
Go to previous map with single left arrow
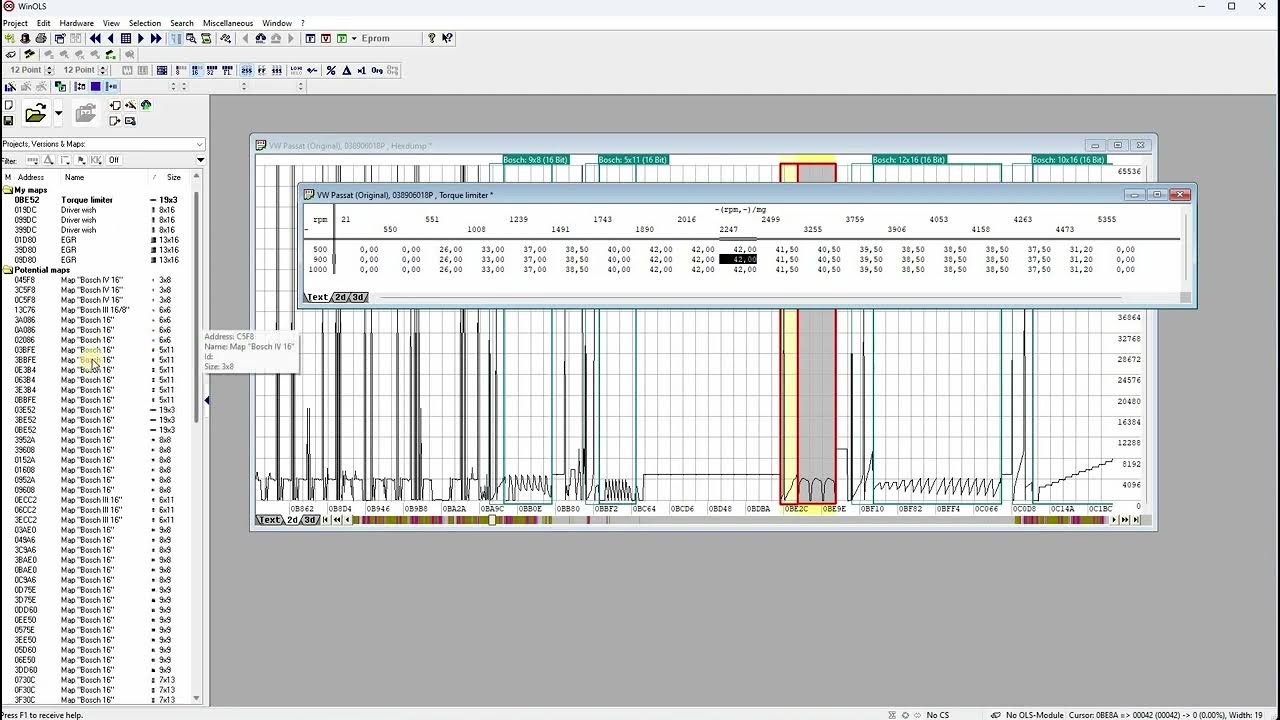coord(110,38)
